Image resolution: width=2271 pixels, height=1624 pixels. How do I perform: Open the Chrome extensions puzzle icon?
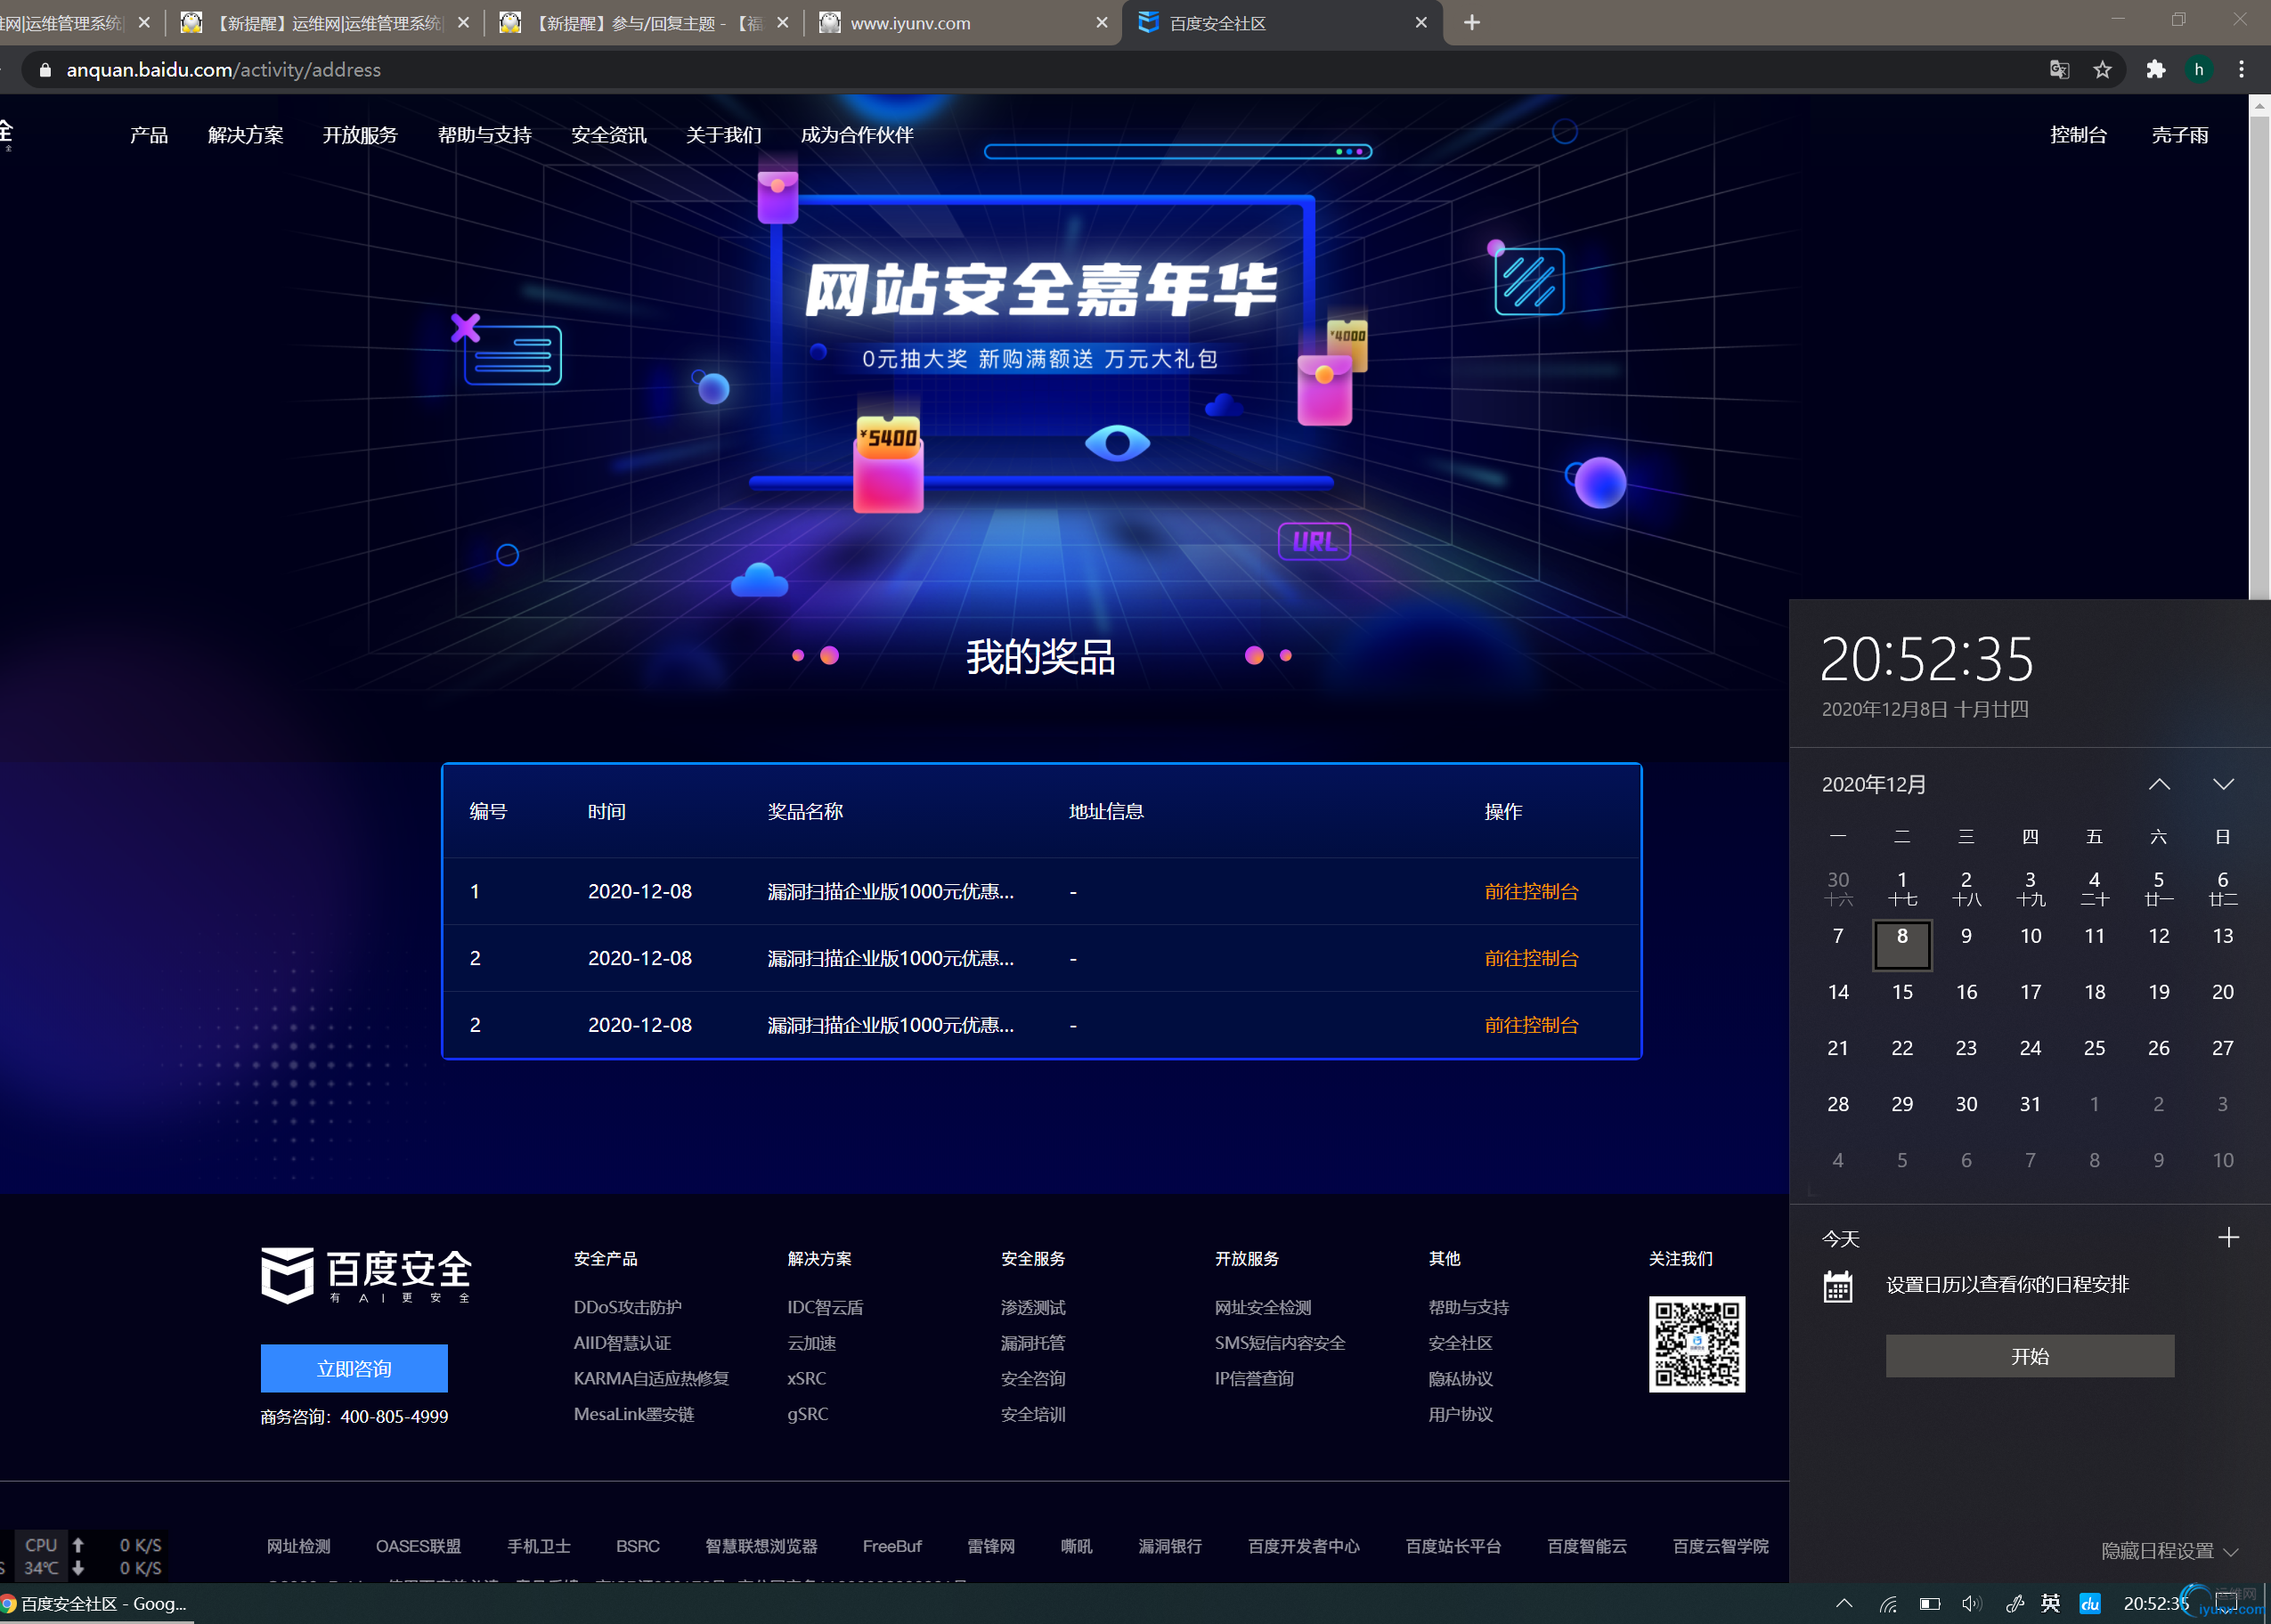click(2156, 70)
